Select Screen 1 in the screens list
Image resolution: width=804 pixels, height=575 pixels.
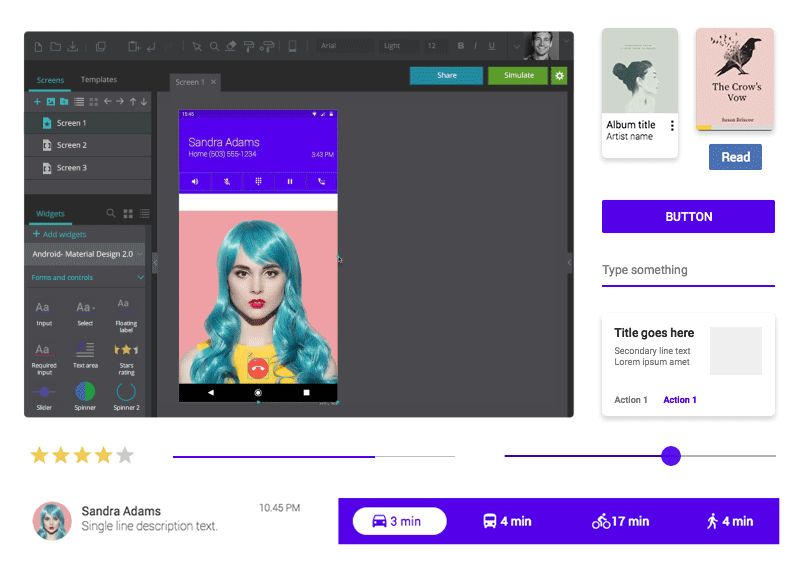[x=88, y=123]
